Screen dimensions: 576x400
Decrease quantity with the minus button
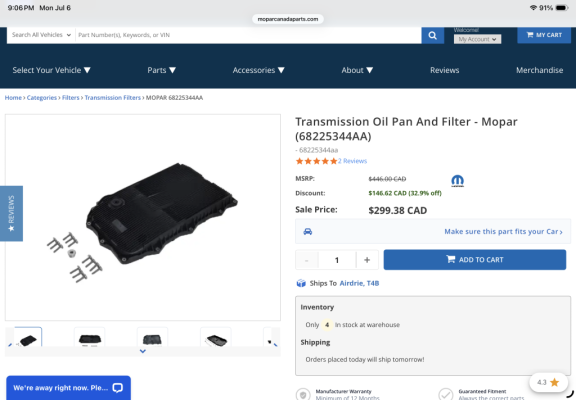[307, 260]
